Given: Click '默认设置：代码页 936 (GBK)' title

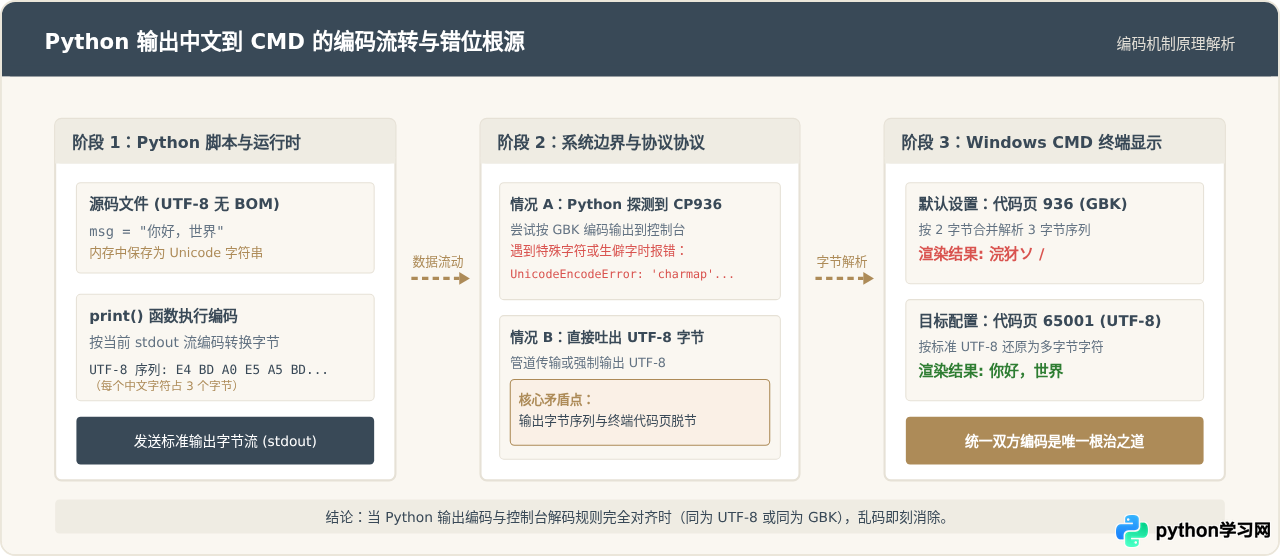Looking at the screenshot, I should [1023, 204].
